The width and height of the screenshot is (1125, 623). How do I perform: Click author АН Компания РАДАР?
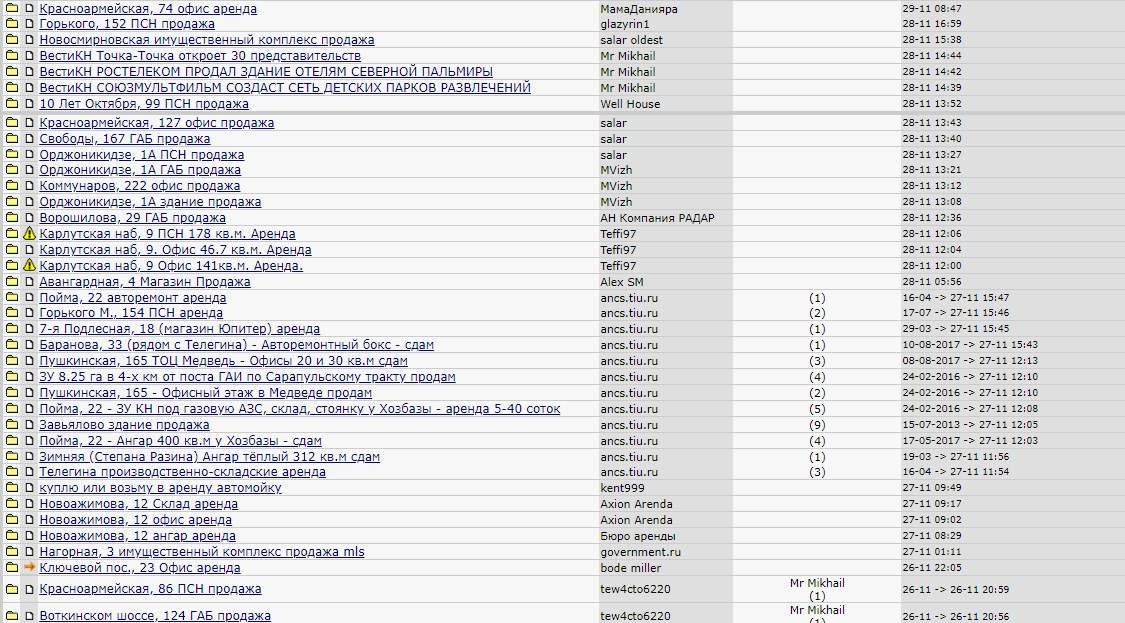point(657,217)
